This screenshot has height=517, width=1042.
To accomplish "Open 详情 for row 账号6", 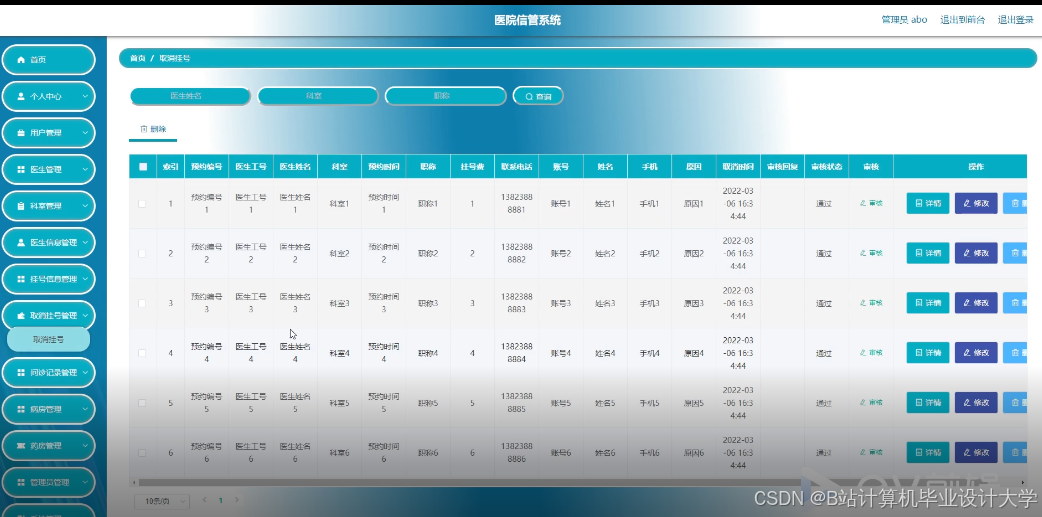I will (x=928, y=453).
